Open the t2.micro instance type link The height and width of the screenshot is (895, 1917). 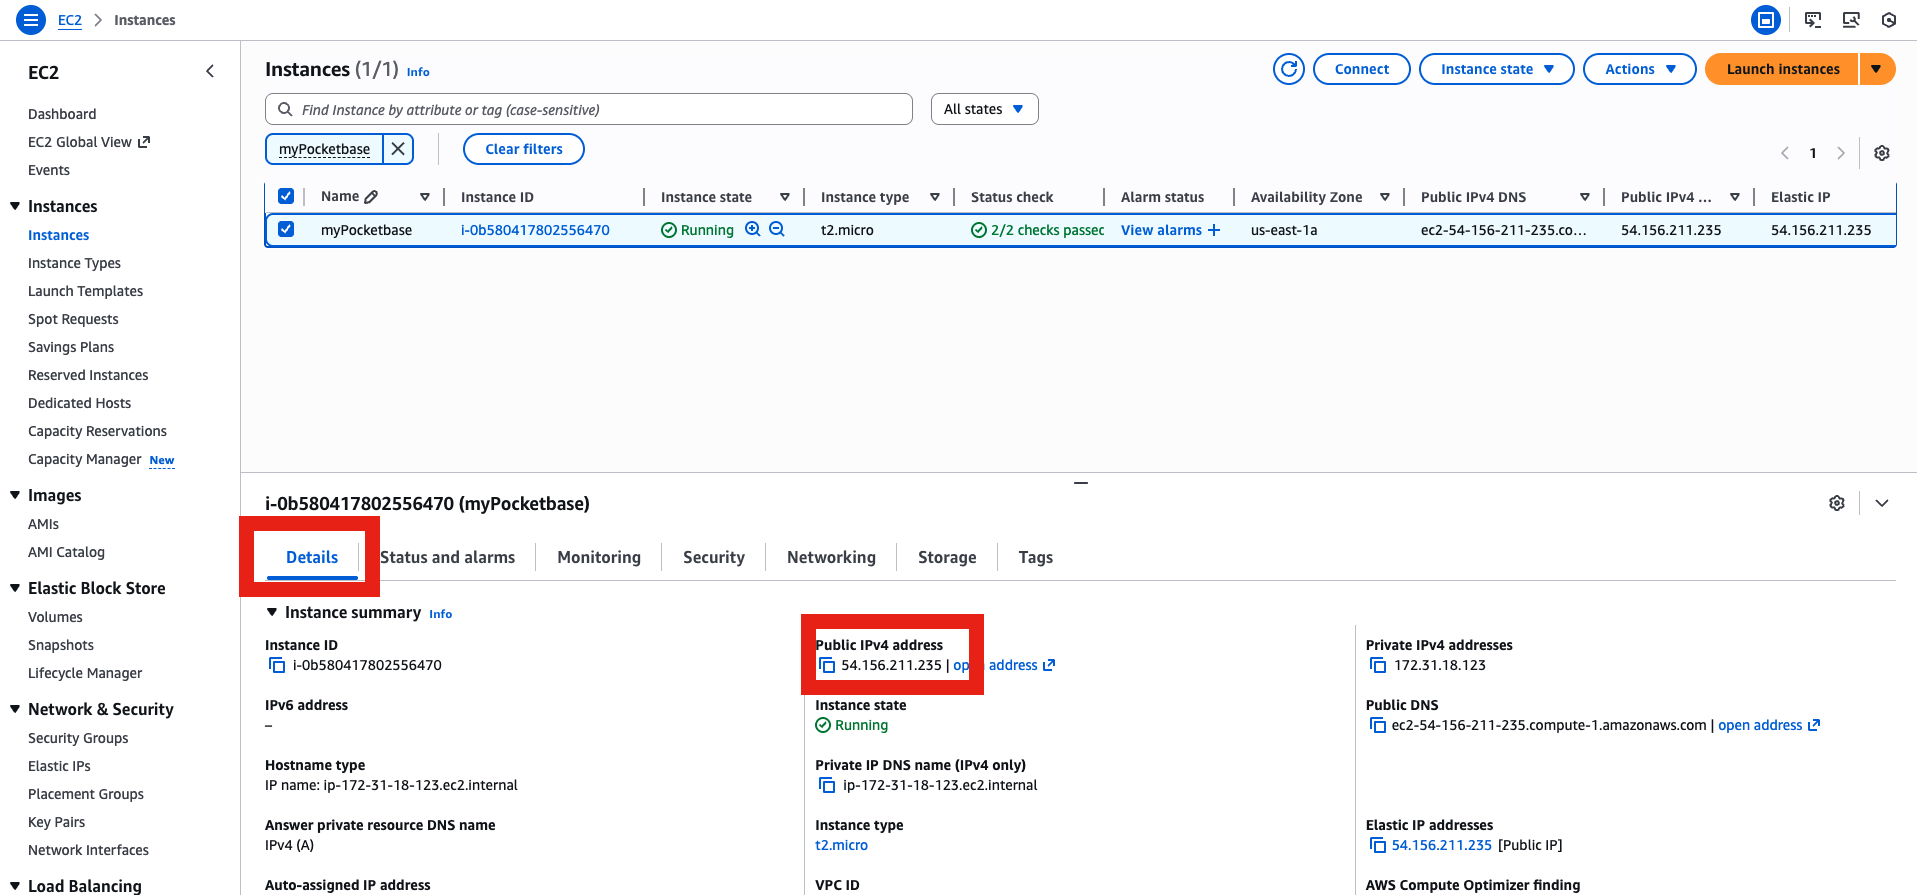tap(841, 845)
